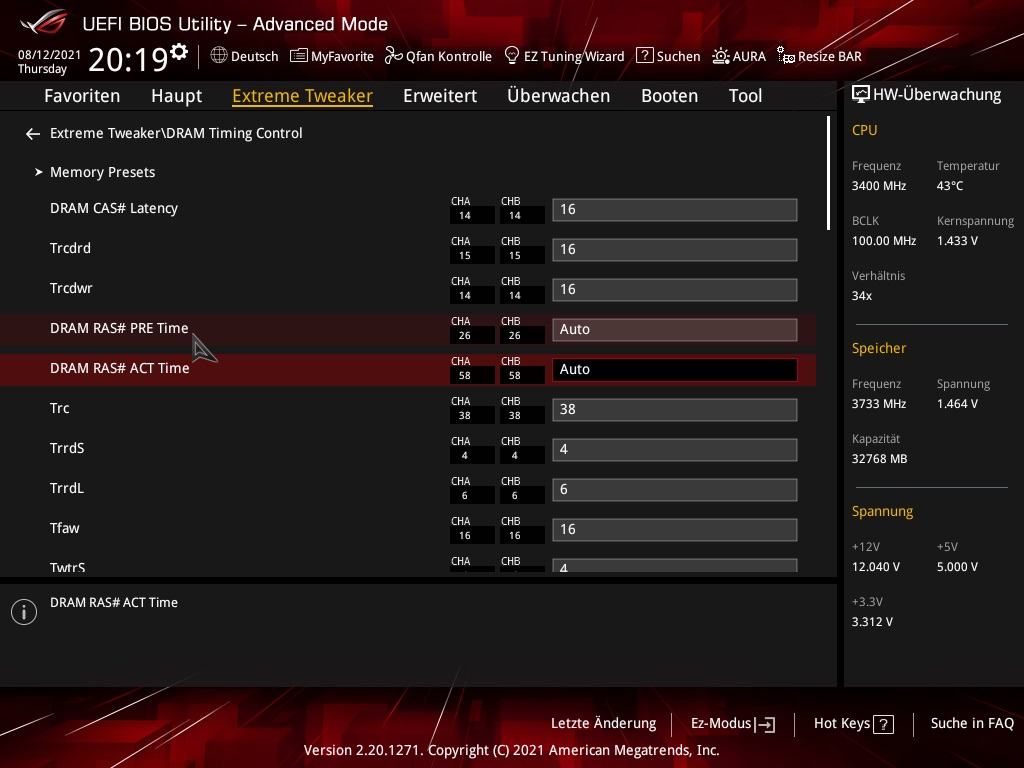Click the settings list vertical scrollbar
Screen dimensions: 1024x768
pos(828,173)
